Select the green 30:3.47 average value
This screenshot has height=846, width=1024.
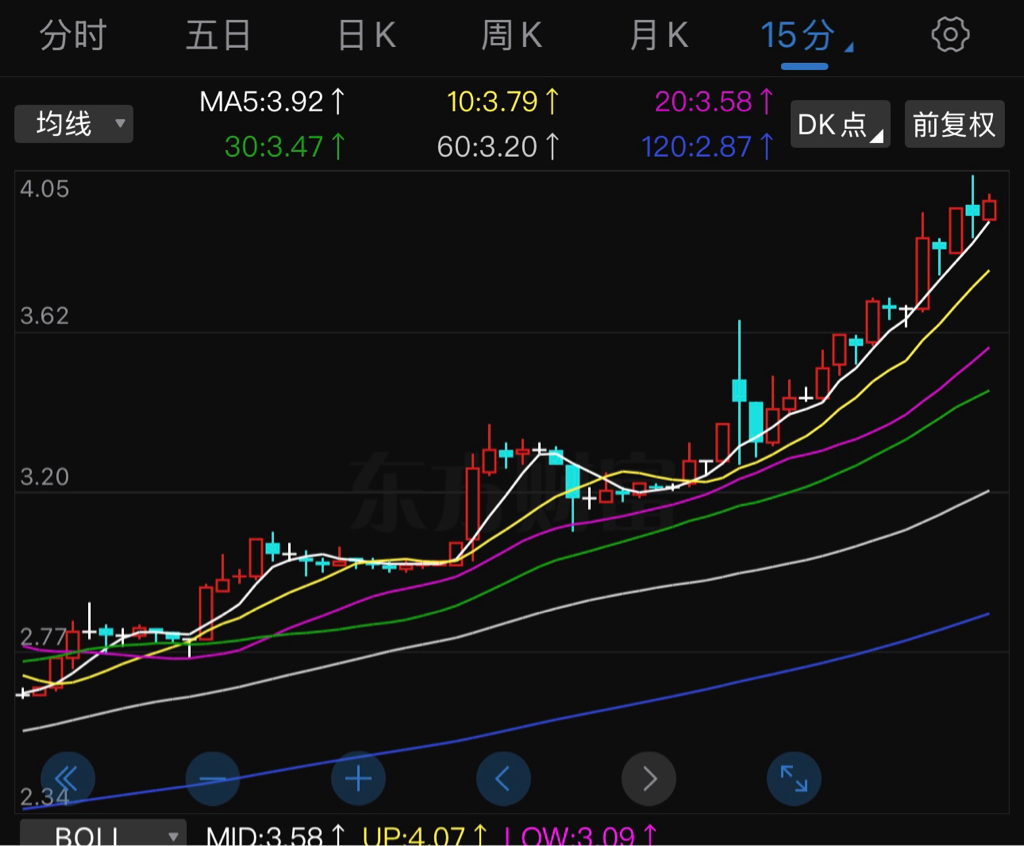285,147
